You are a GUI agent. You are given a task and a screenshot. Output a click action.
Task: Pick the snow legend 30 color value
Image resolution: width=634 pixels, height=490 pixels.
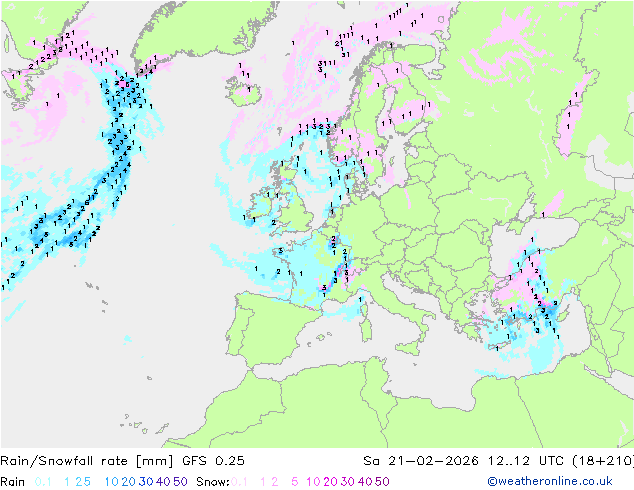(x=348, y=482)
